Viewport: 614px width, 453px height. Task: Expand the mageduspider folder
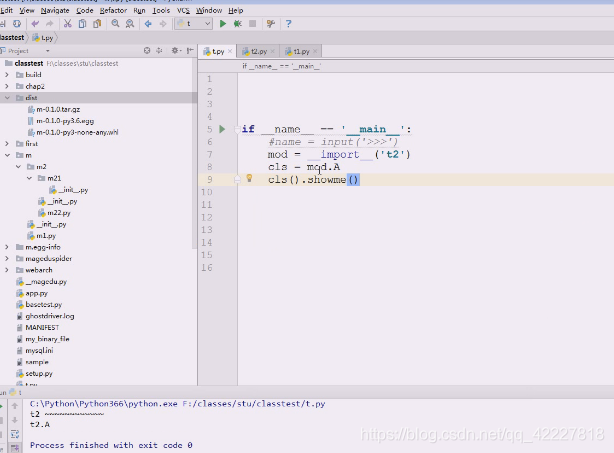(x=7, y=258)
